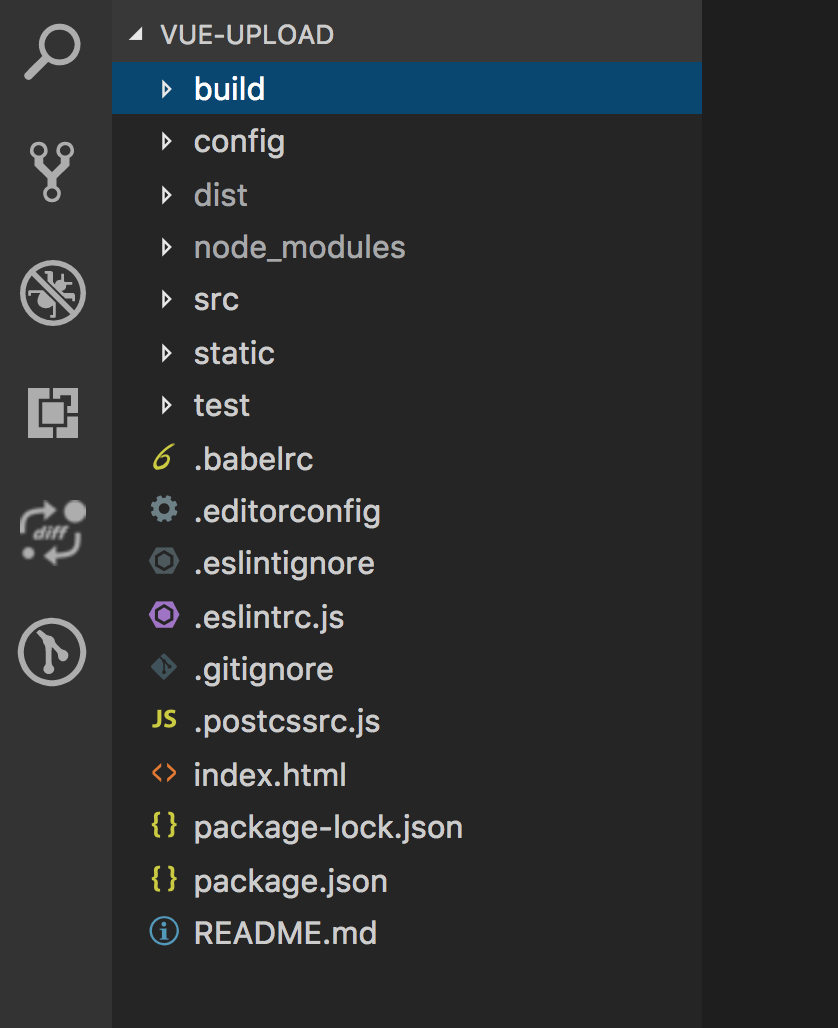Expand the node_modules folder arrow
The image size is (838, 1028).
point(167,247)
